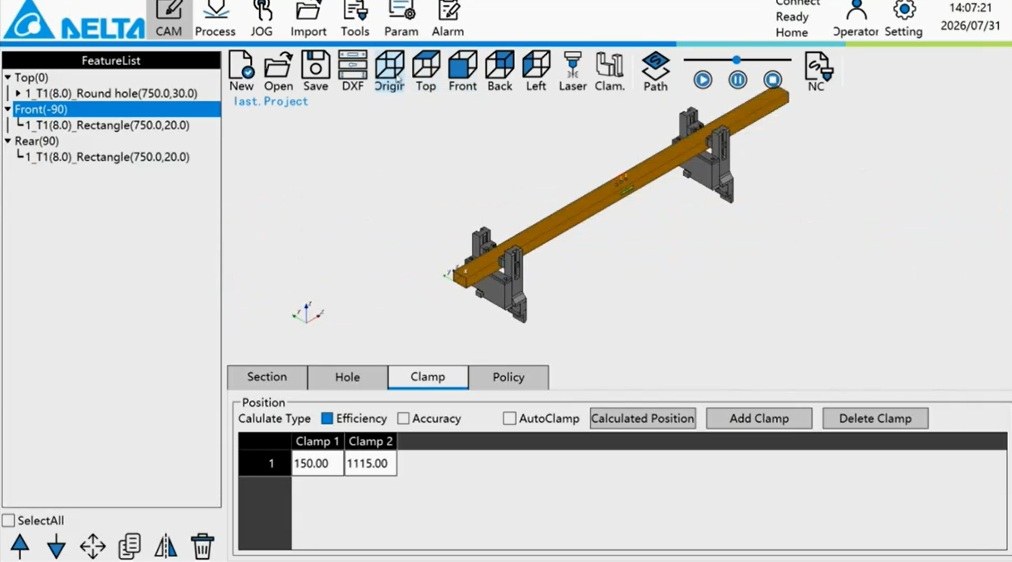
Task: Click the simulation speed slider handle
Action: coord(736,59)
